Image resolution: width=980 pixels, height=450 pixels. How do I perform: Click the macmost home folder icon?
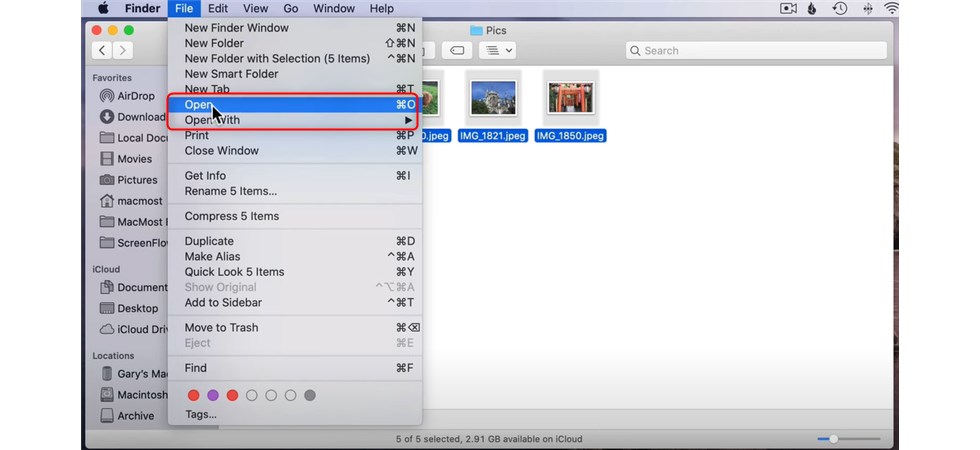point(107,201)
